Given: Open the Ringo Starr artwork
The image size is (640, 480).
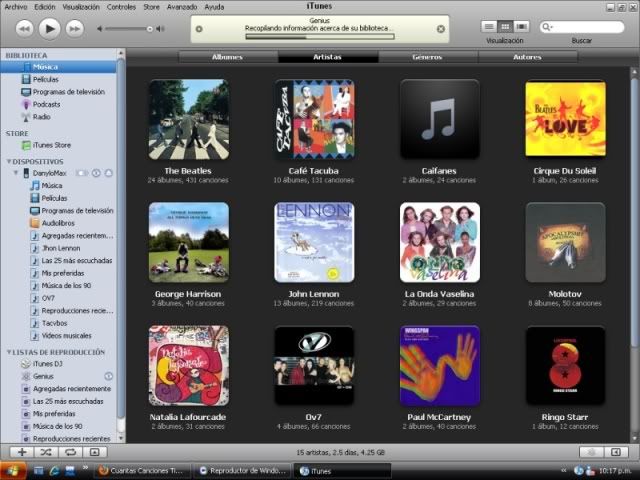Looking at the screenshot, I should tap(565, 366).
